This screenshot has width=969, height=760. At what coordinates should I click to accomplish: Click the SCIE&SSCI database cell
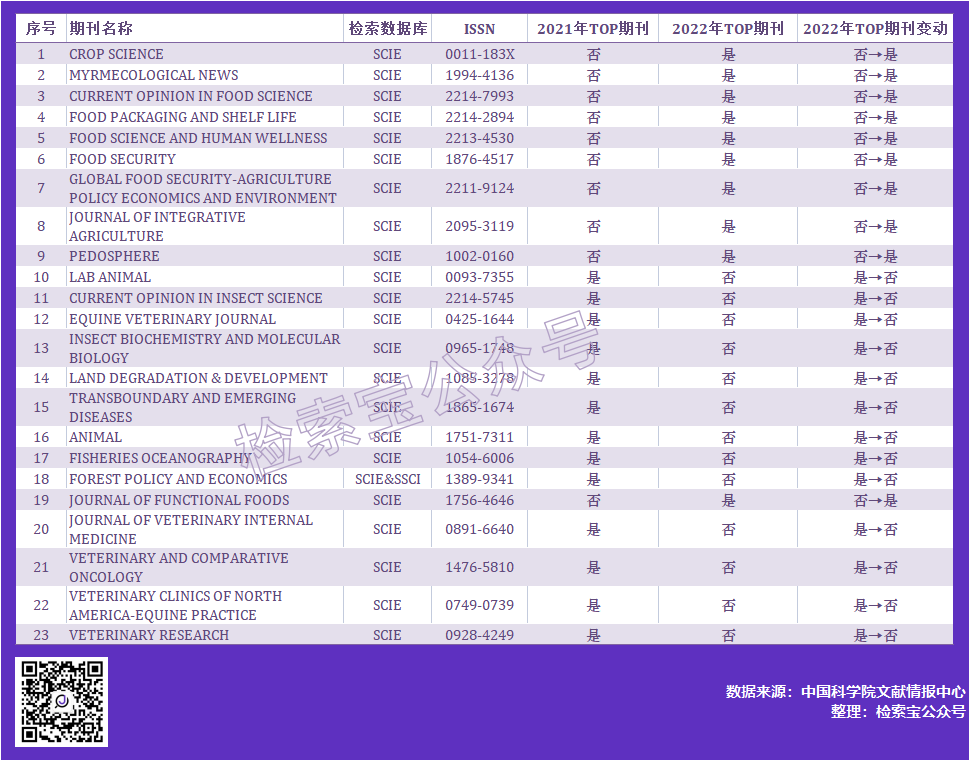click(387, 479)
